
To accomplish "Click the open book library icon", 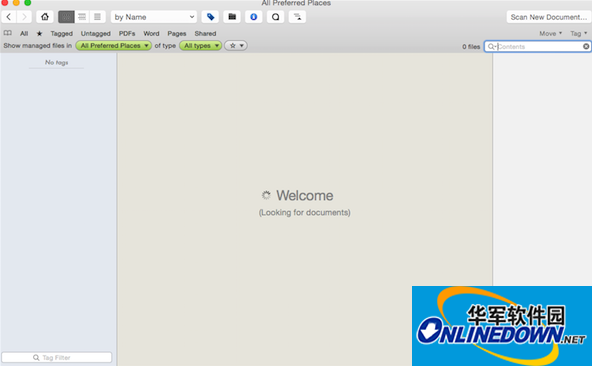I will [8, 33].
